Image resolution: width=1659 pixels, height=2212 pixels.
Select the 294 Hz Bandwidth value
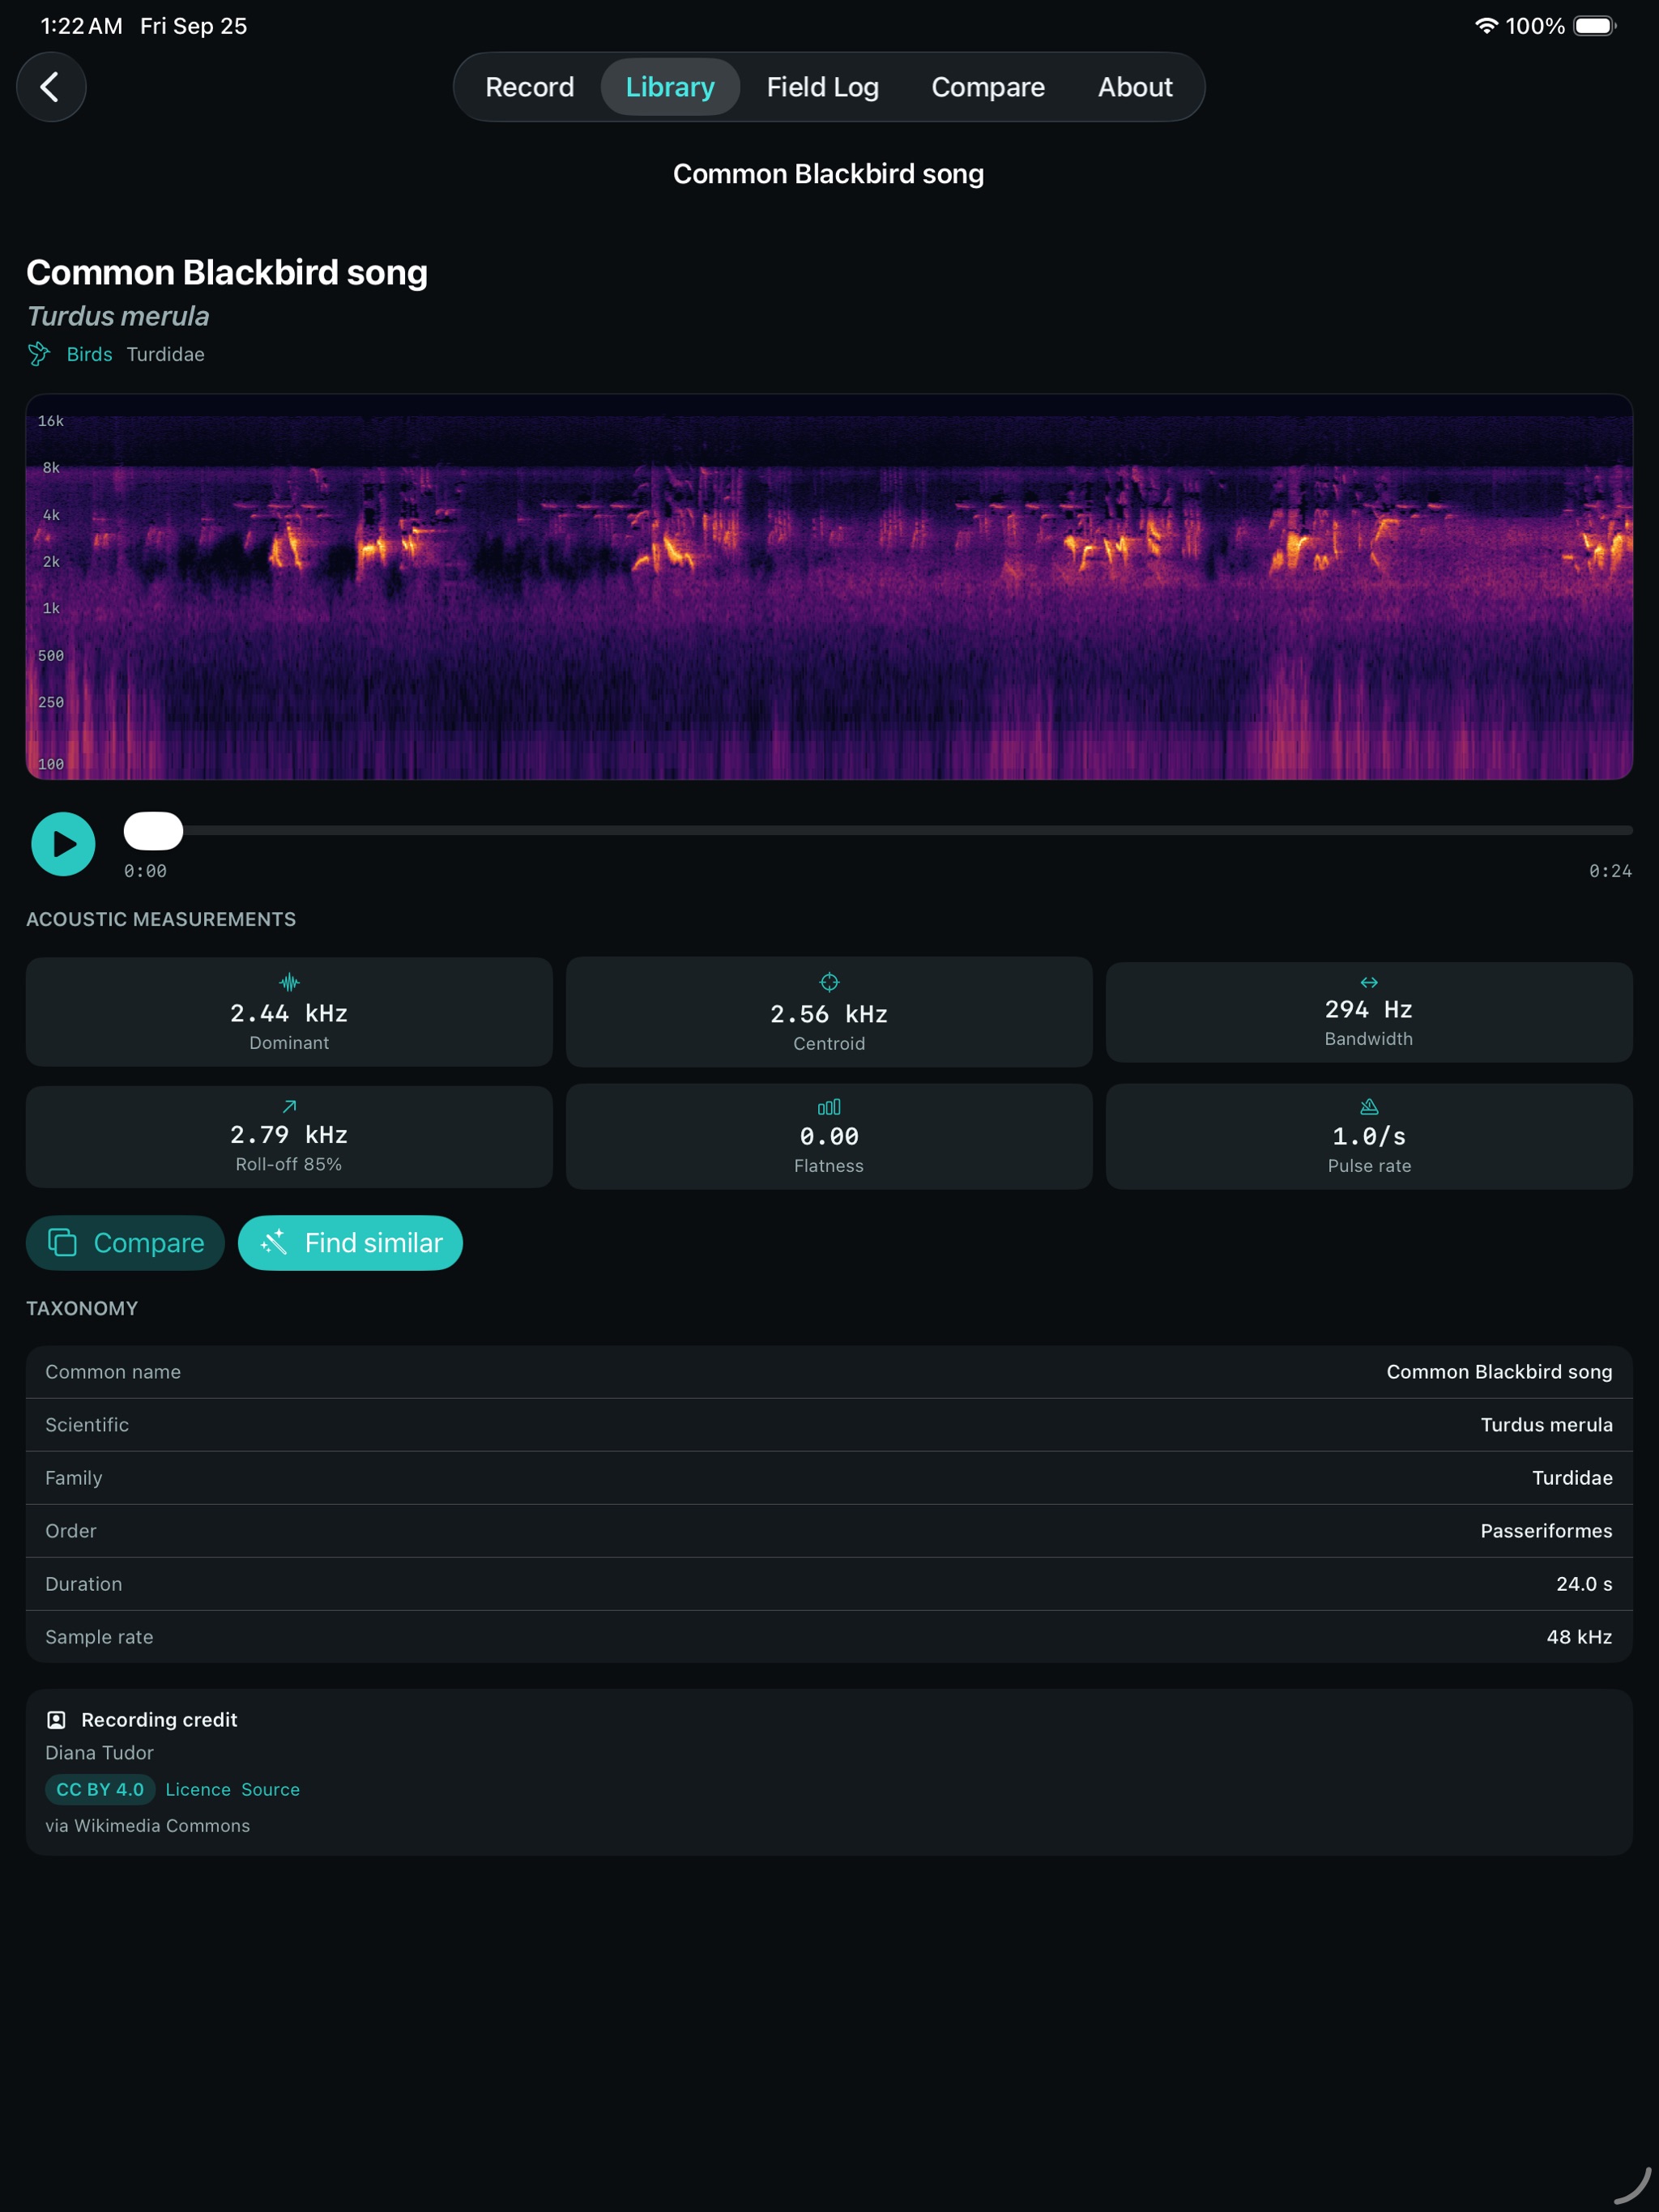[1369, 1009]
